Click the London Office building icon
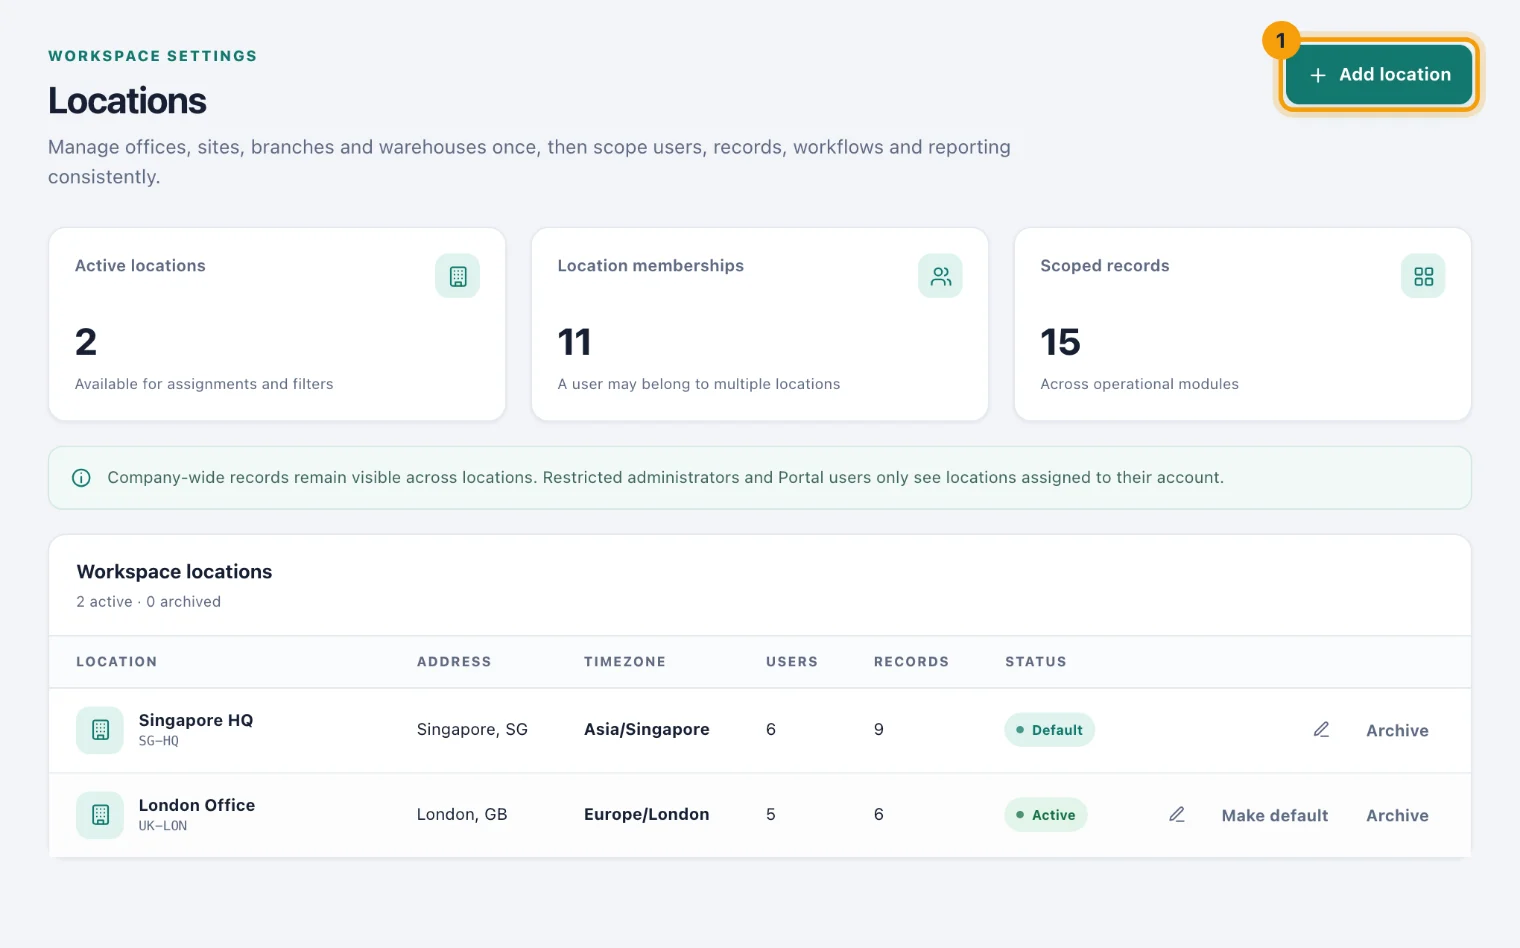Screen dimensions: 1520x948 tap(100, 815)
